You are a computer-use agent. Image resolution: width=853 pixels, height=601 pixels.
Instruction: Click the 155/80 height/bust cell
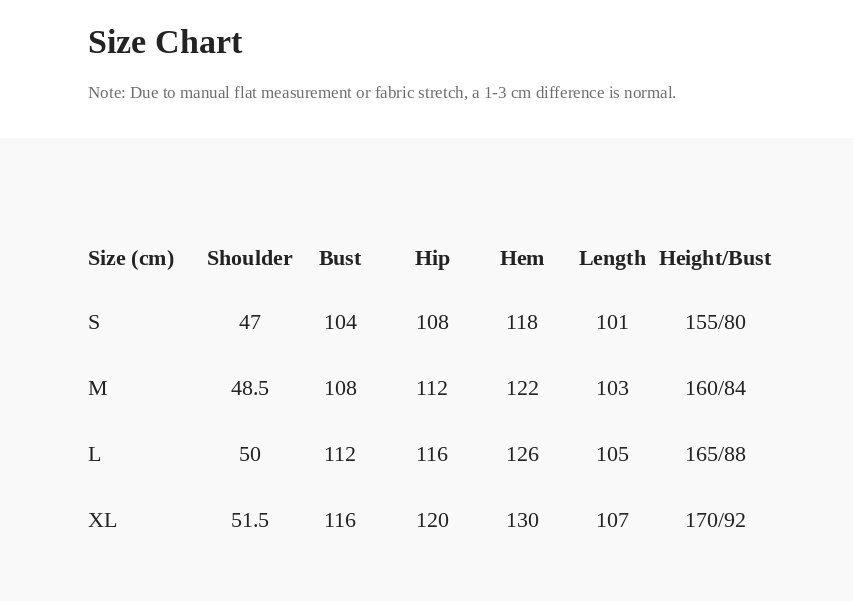tap(715, 322)
